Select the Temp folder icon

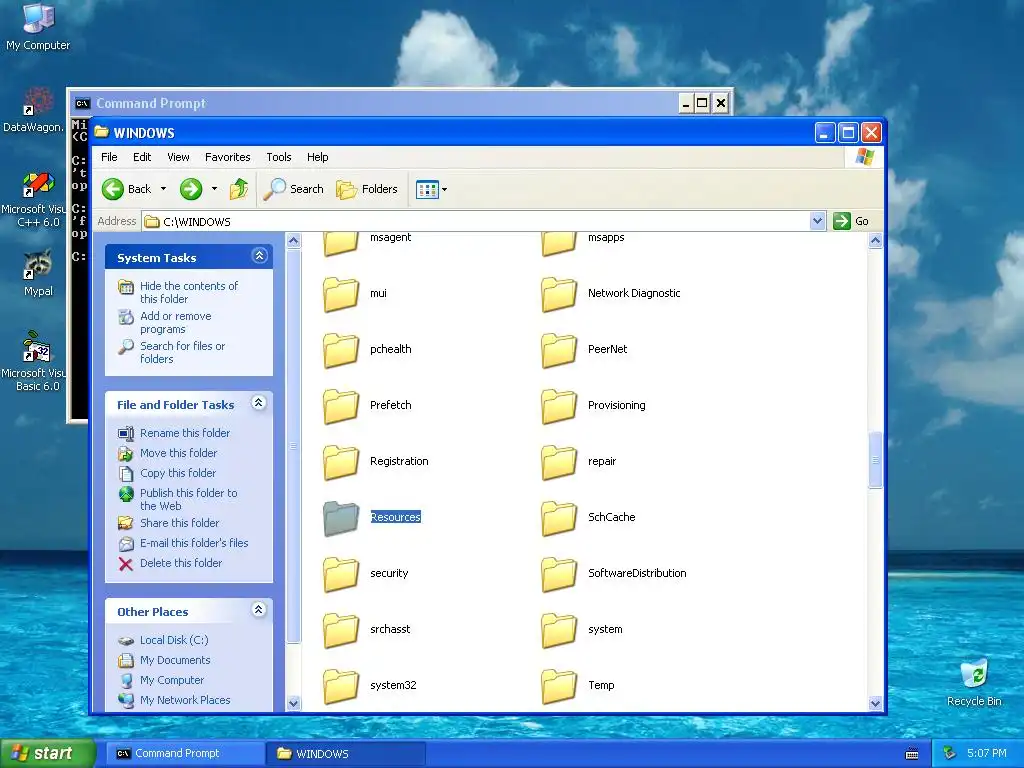point(559,686)
